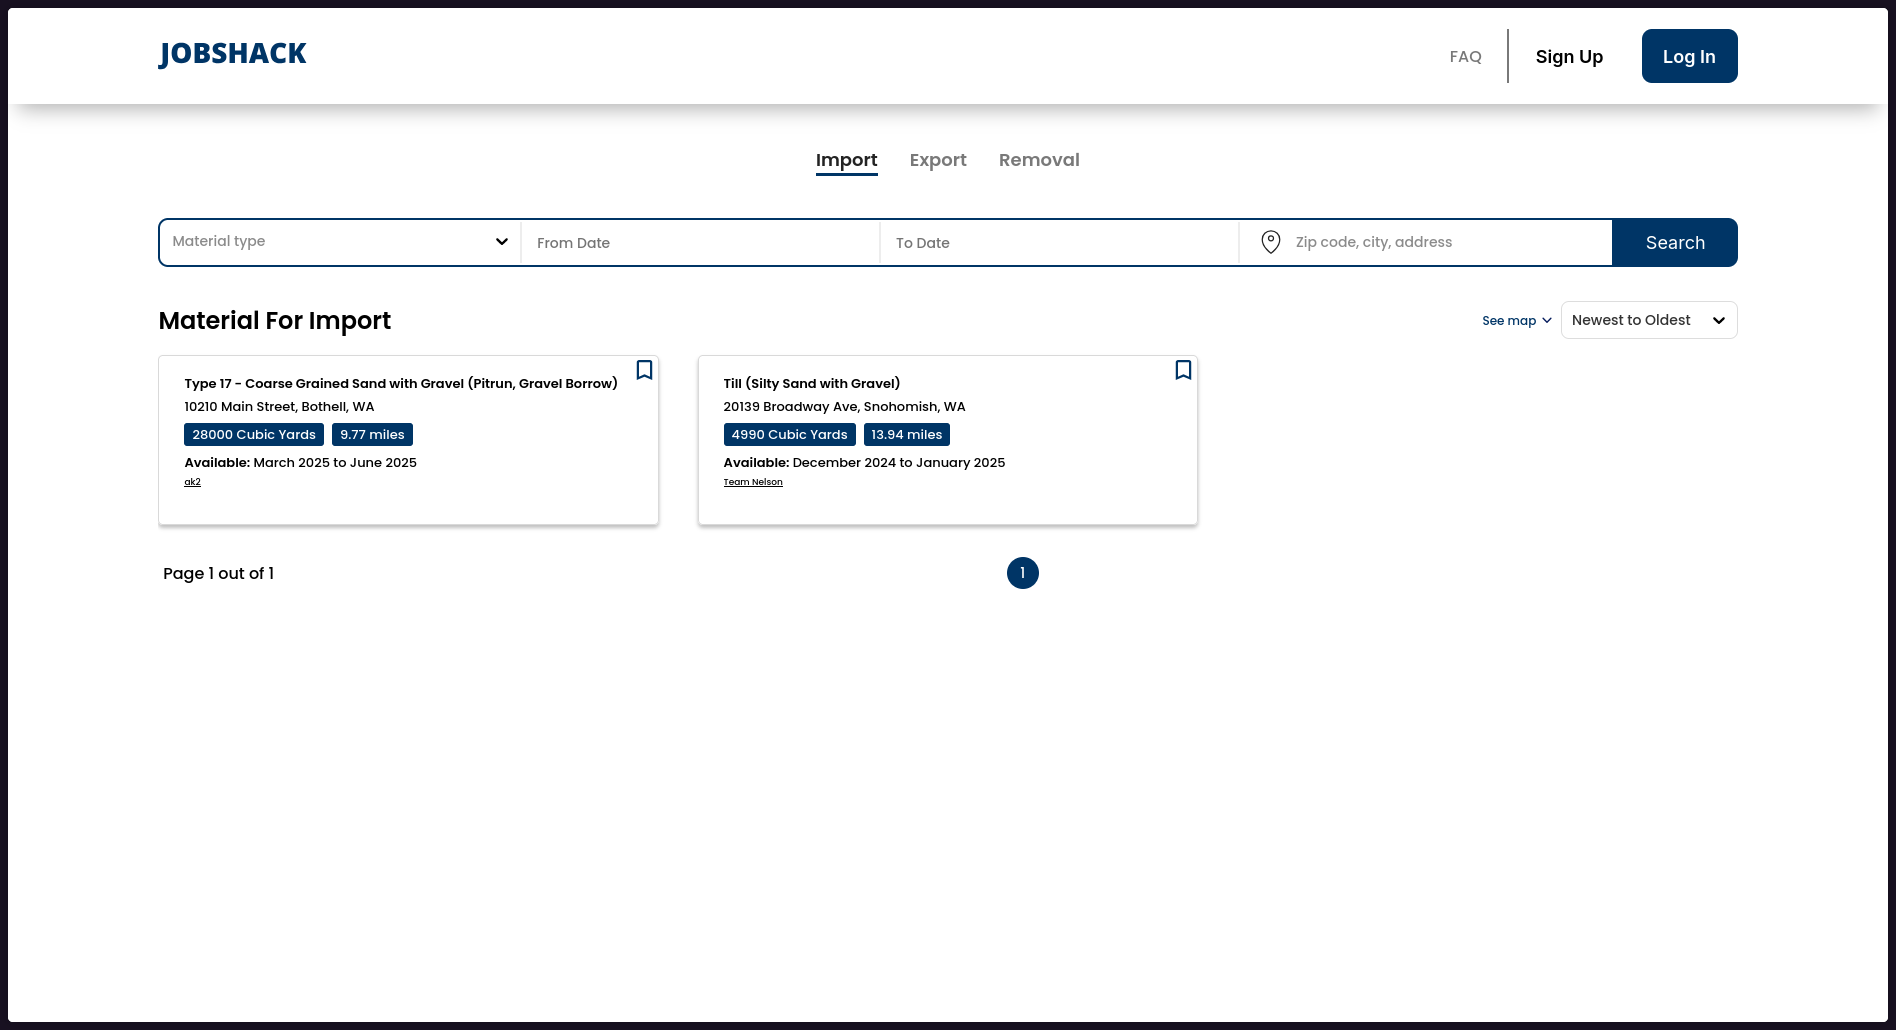Open the Material type dropdown
Viewport: 1896px width, 1030px height.
coord(340,242)
